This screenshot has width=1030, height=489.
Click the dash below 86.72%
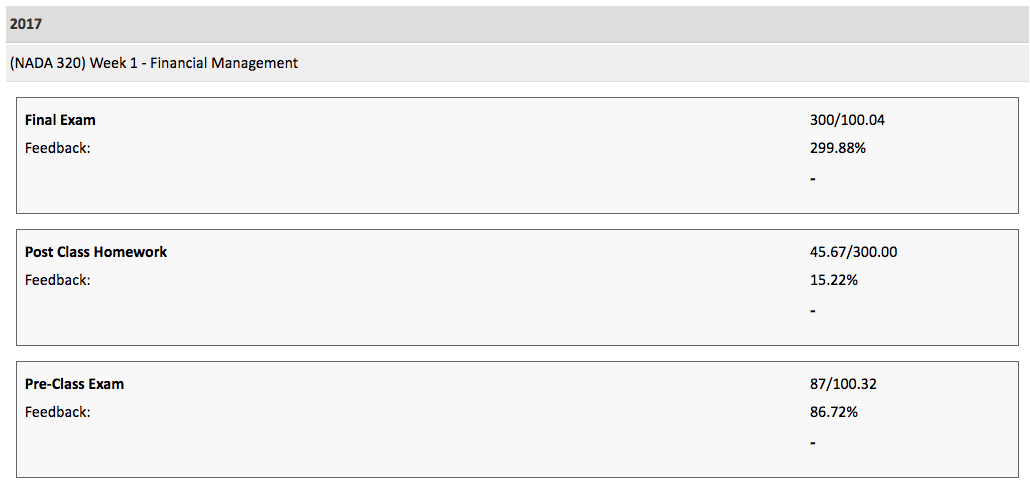[813, 443]
